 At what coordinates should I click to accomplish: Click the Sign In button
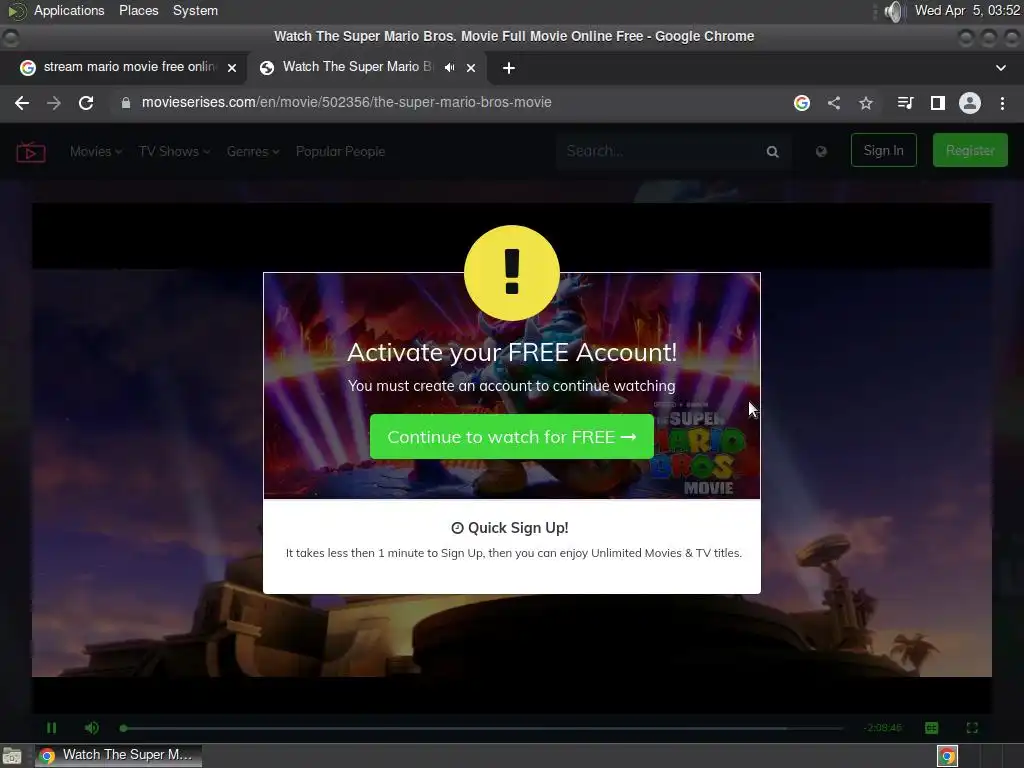884,150
